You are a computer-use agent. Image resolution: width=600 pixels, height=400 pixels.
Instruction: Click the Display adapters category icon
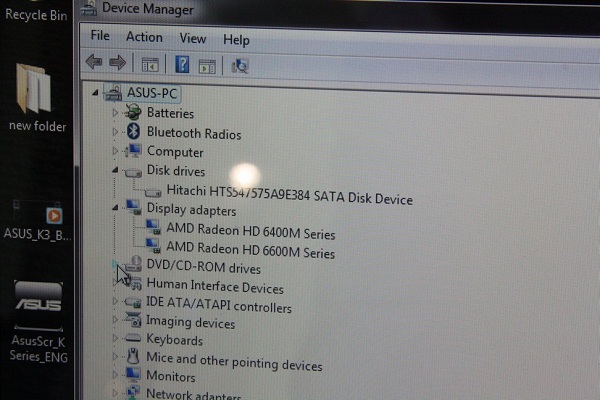click(133, 207)
